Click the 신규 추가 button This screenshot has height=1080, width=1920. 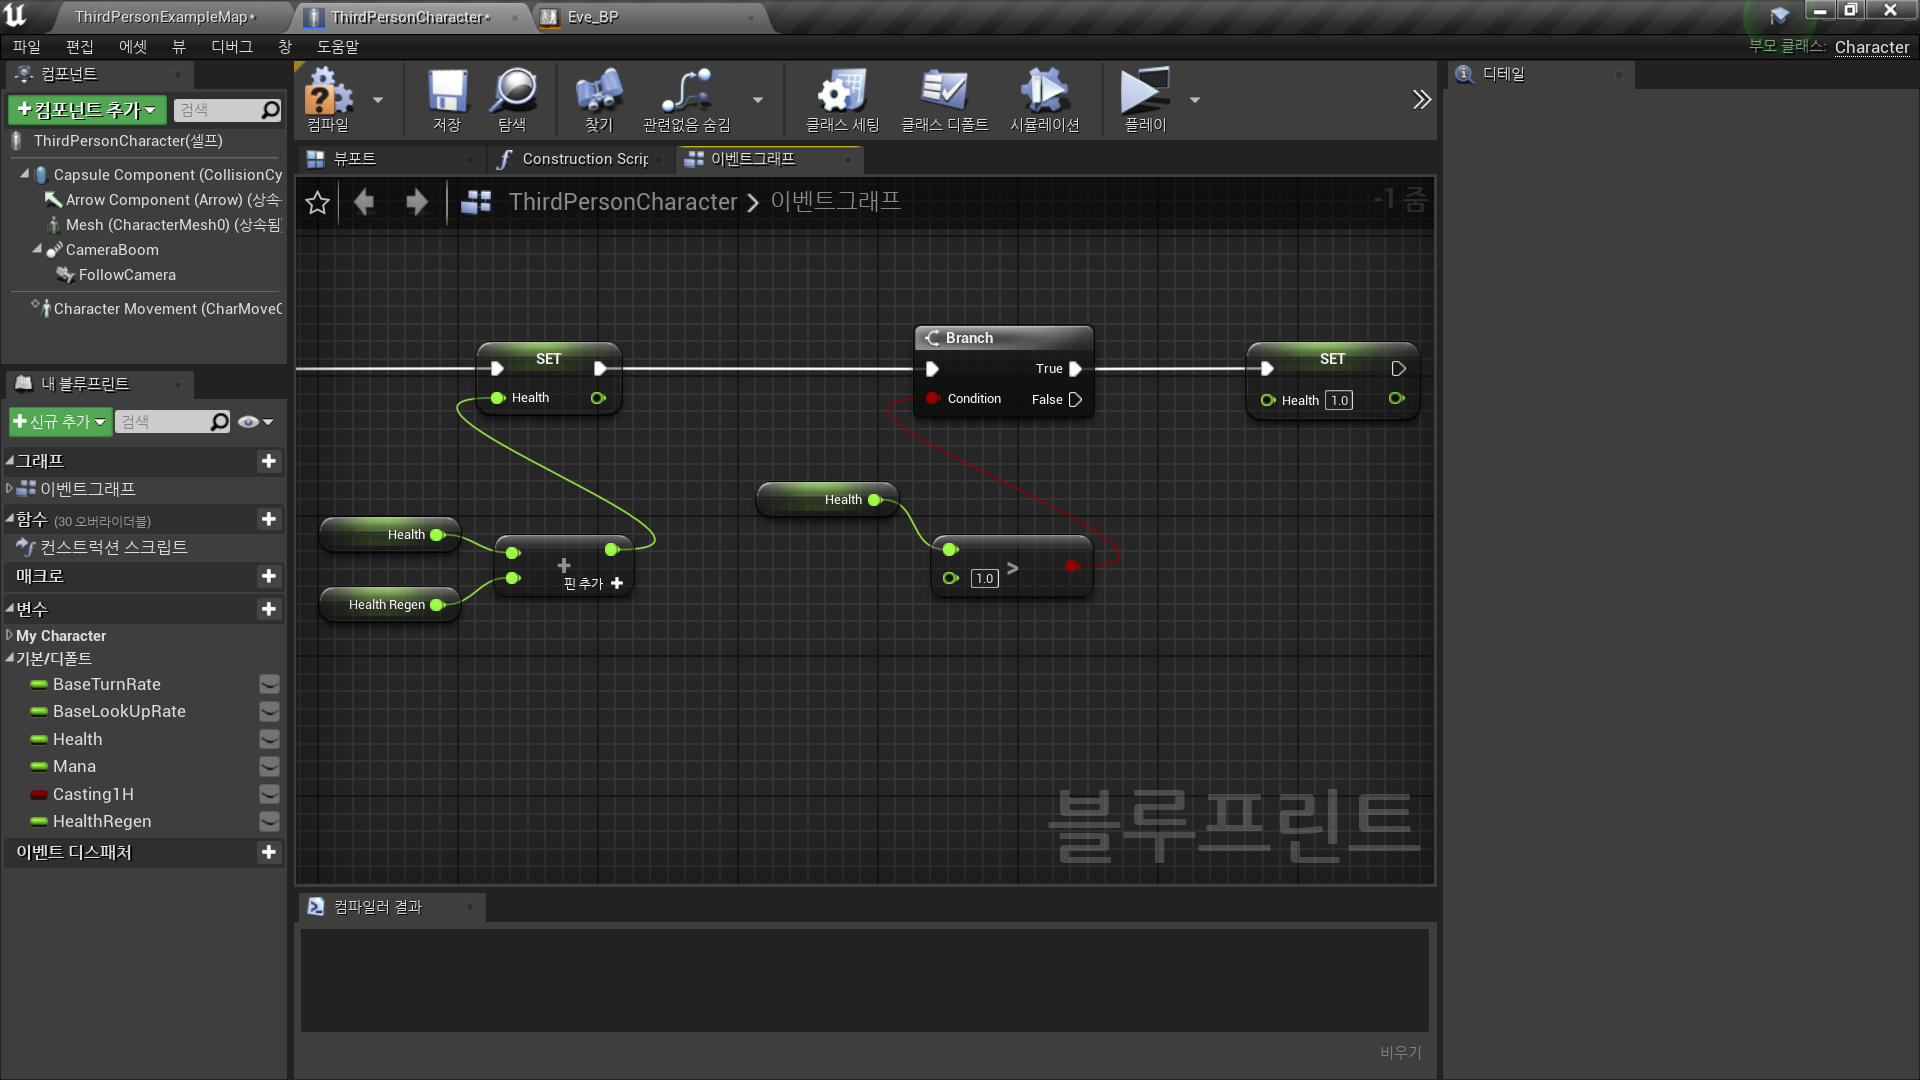tap(60, 422)
